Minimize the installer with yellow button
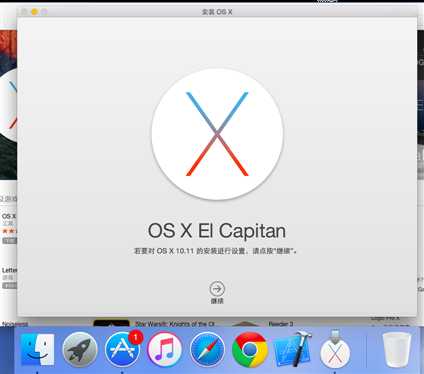Viewport: 424px width, 374px height. pyautogui.click(x=34, y=12)
